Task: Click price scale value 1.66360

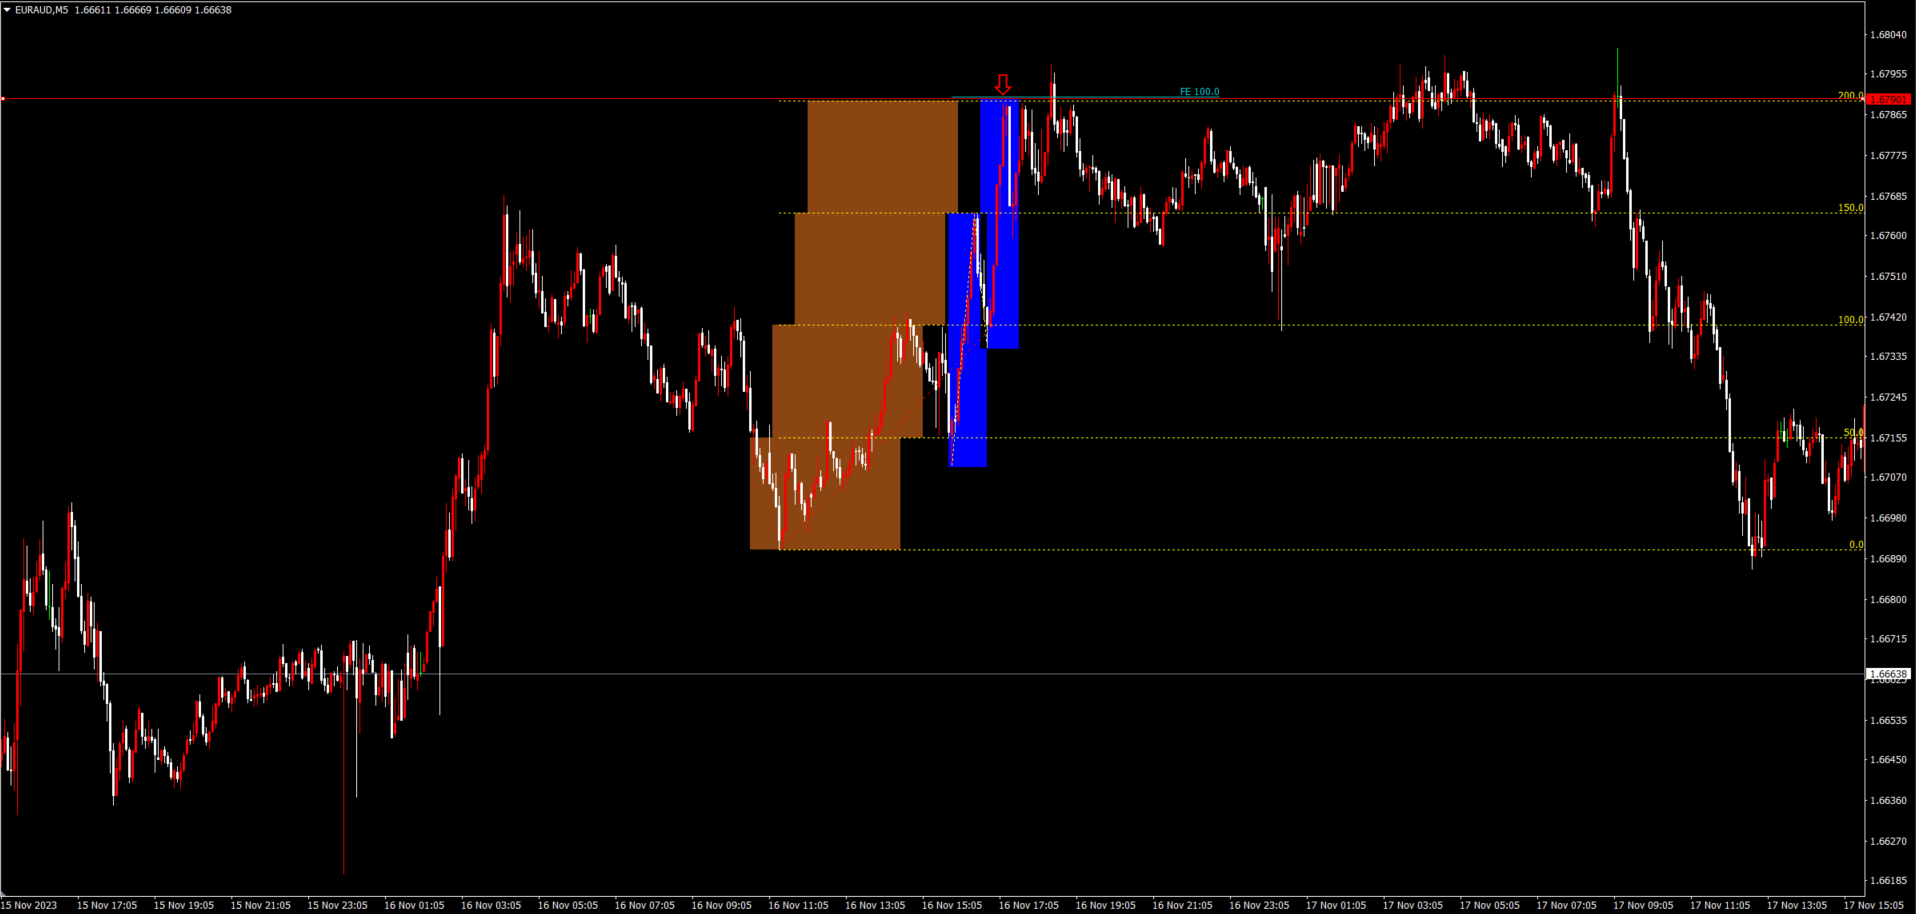Action: 1888,800
